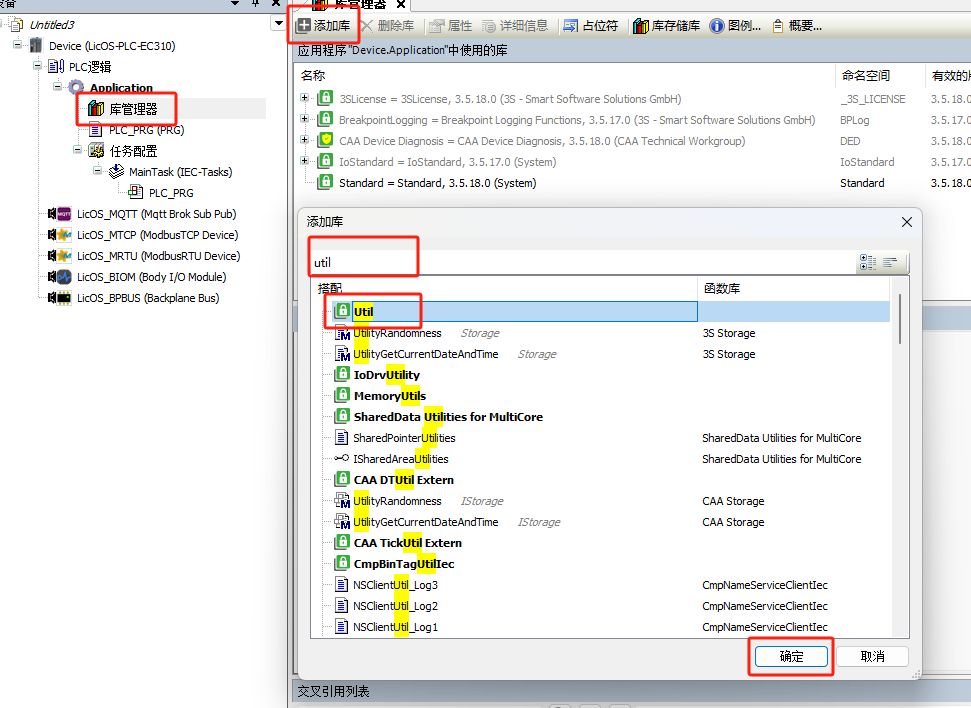Select the Util library in results list
The height and width of the screenshot is (708, 971).
[x=363, y=312]
